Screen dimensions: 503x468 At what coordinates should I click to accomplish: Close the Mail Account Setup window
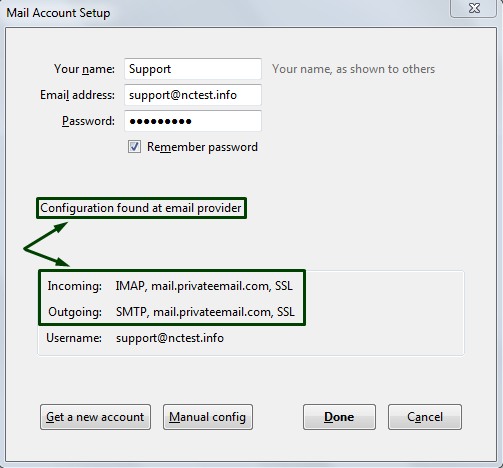(474, 8)
